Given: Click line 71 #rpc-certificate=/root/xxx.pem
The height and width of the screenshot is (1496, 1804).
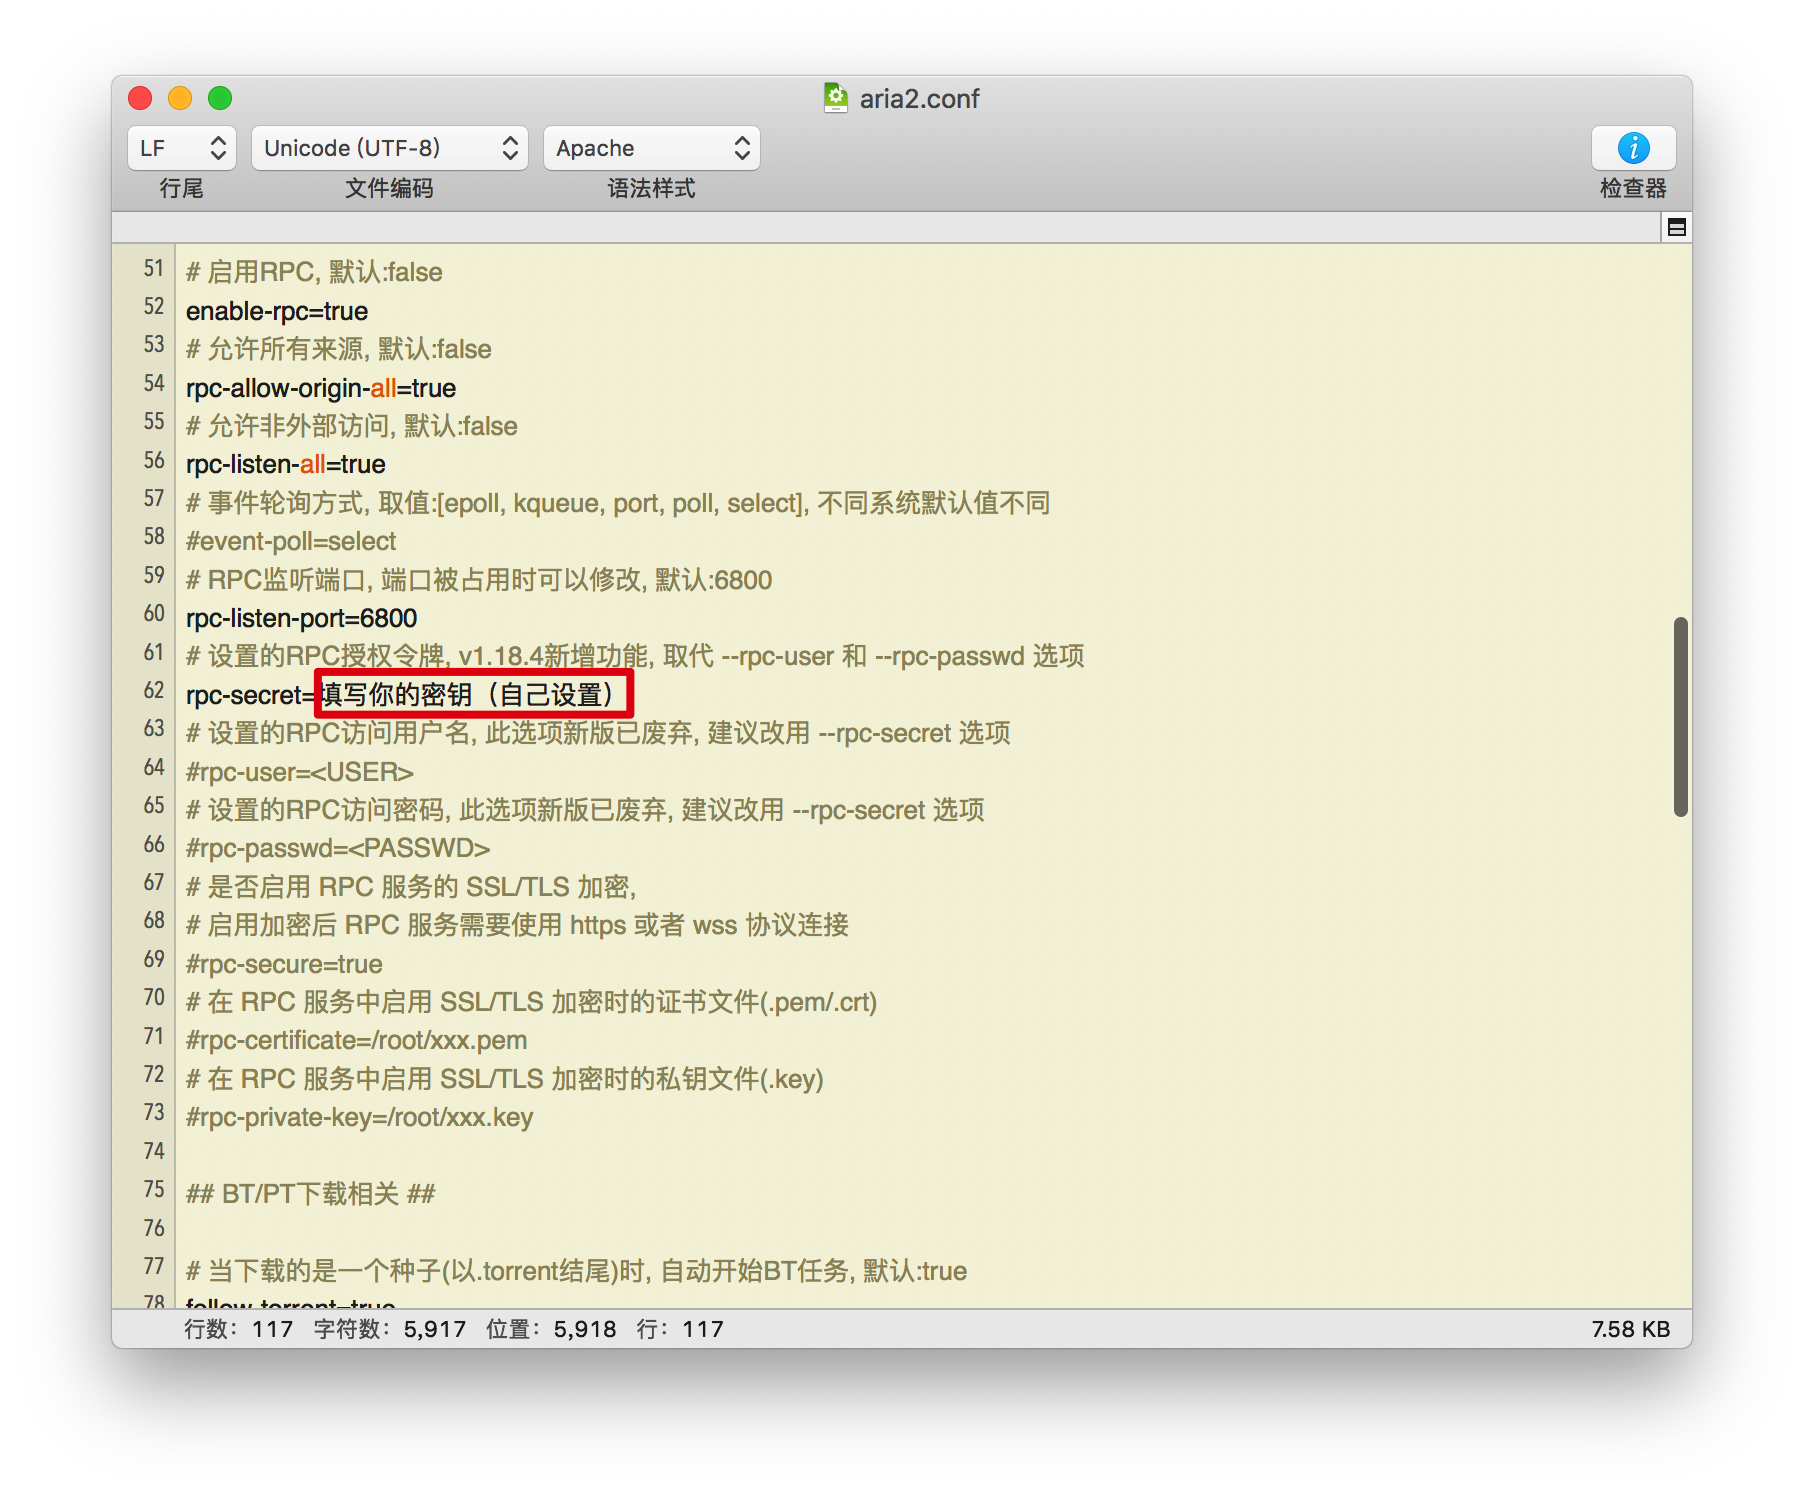Looking at the screenshot, I should coord(357,1040).
